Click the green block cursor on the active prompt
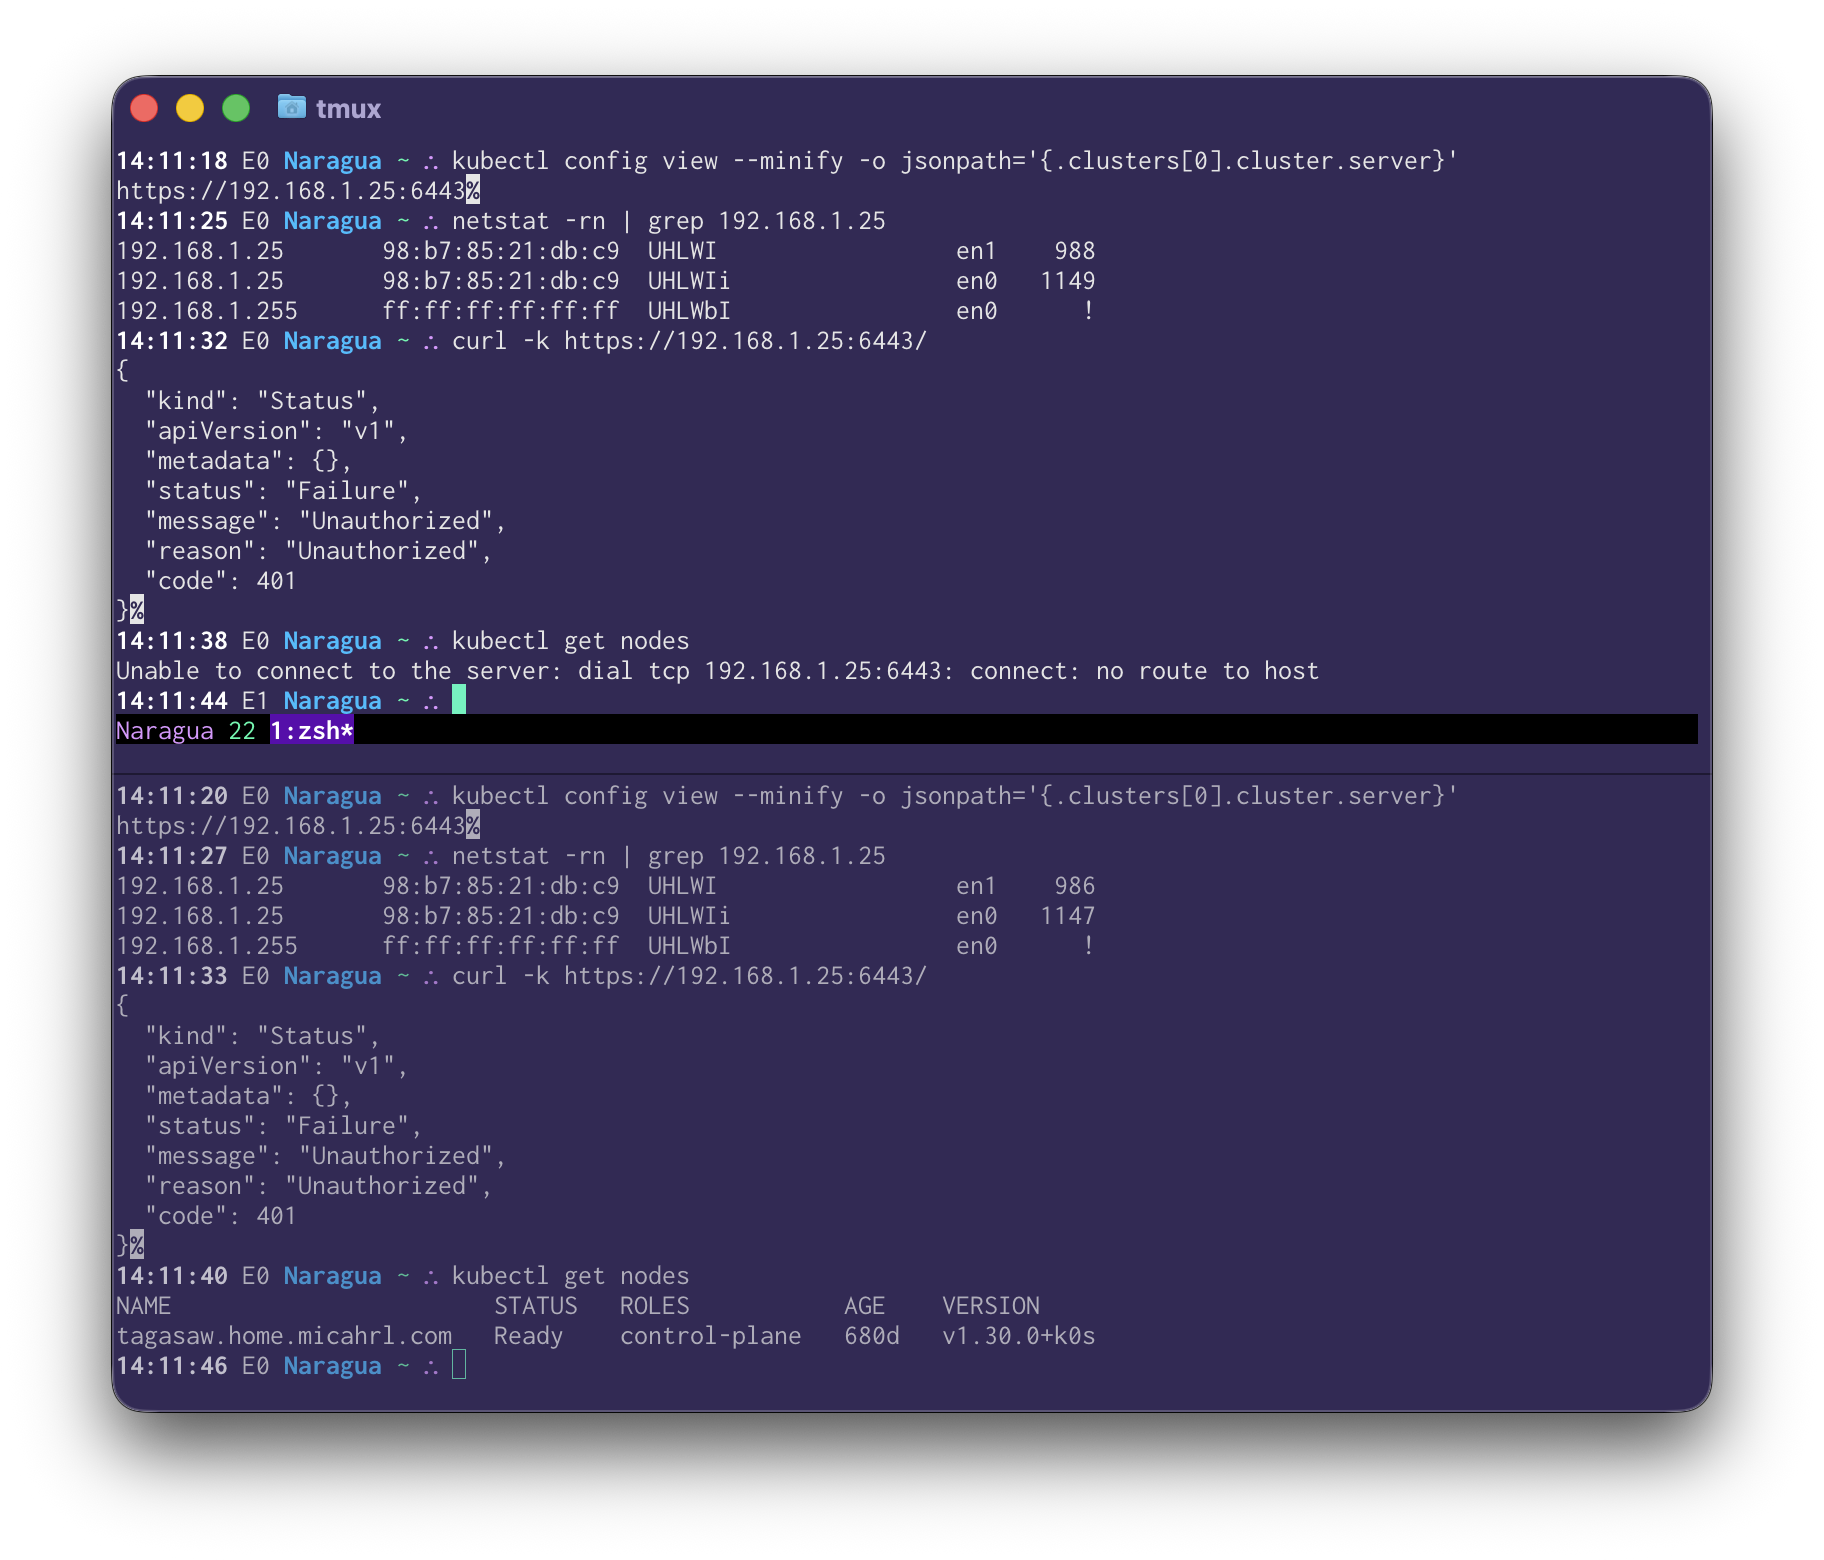The image size is (1824, 1560). tap(458, 701)
